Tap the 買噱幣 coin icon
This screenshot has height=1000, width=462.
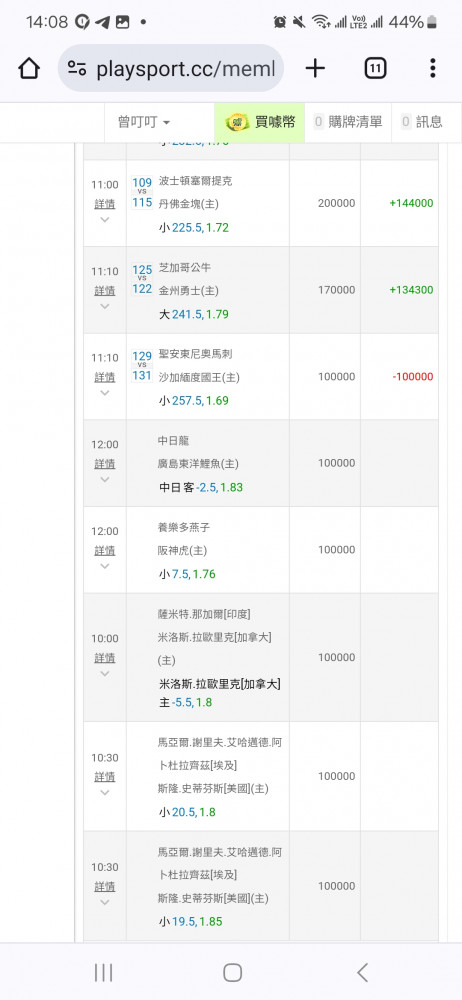coord(237,122)
